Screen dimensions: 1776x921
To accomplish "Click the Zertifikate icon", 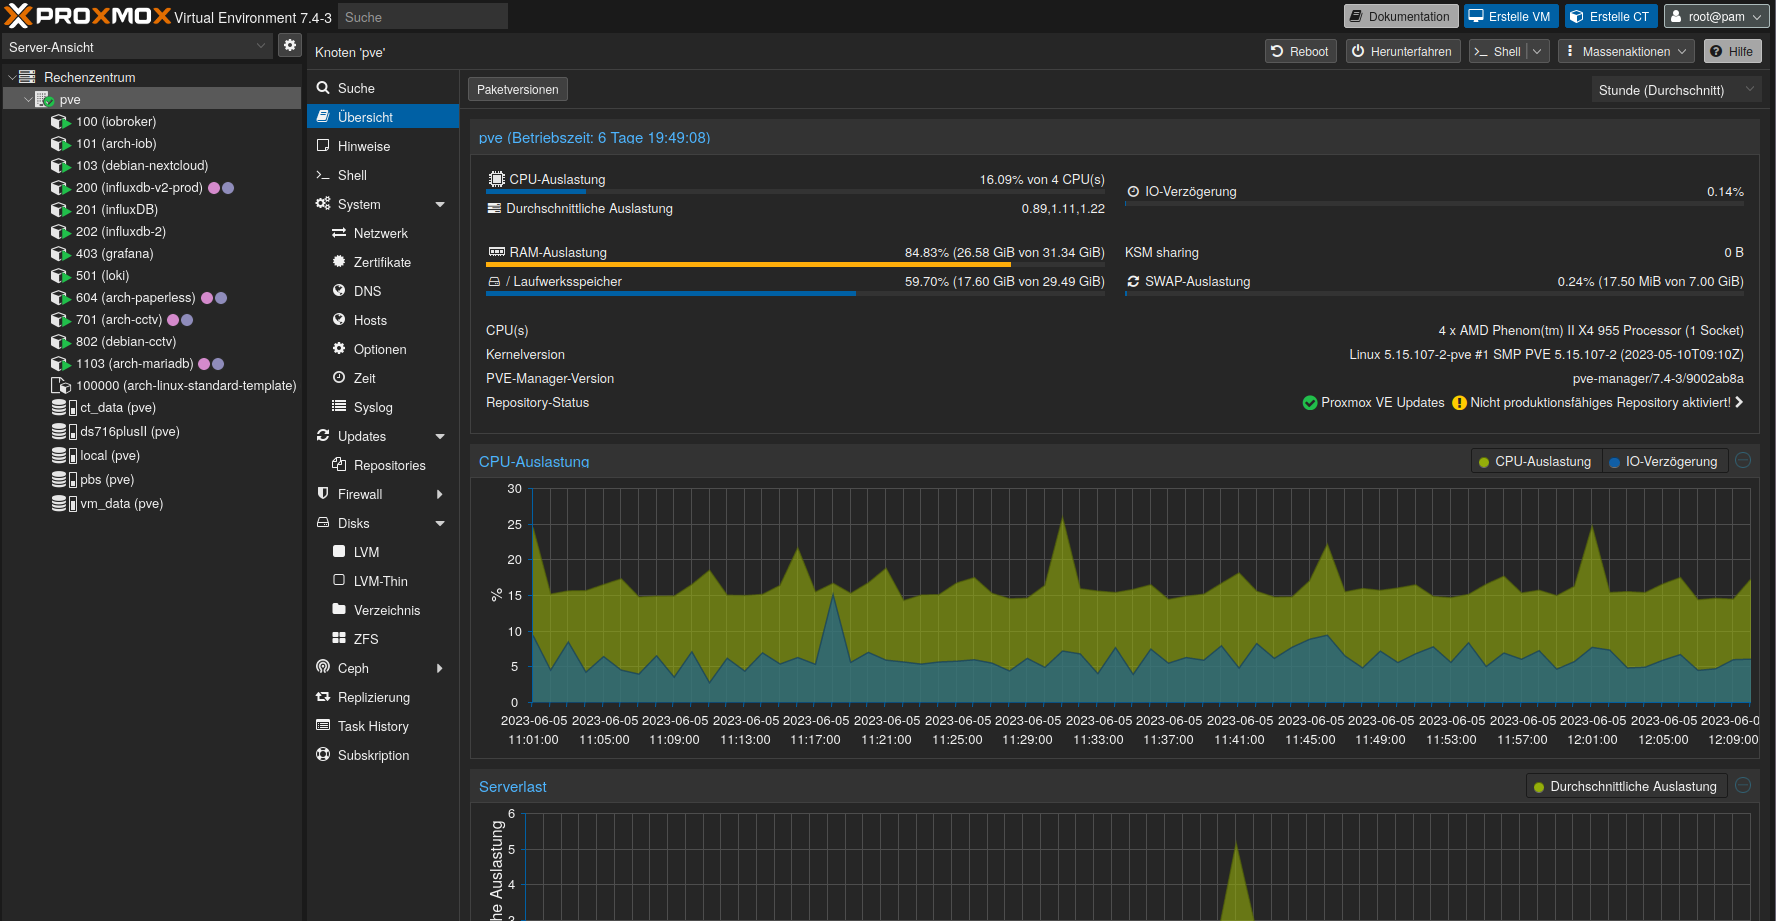I will coord(339,262).
